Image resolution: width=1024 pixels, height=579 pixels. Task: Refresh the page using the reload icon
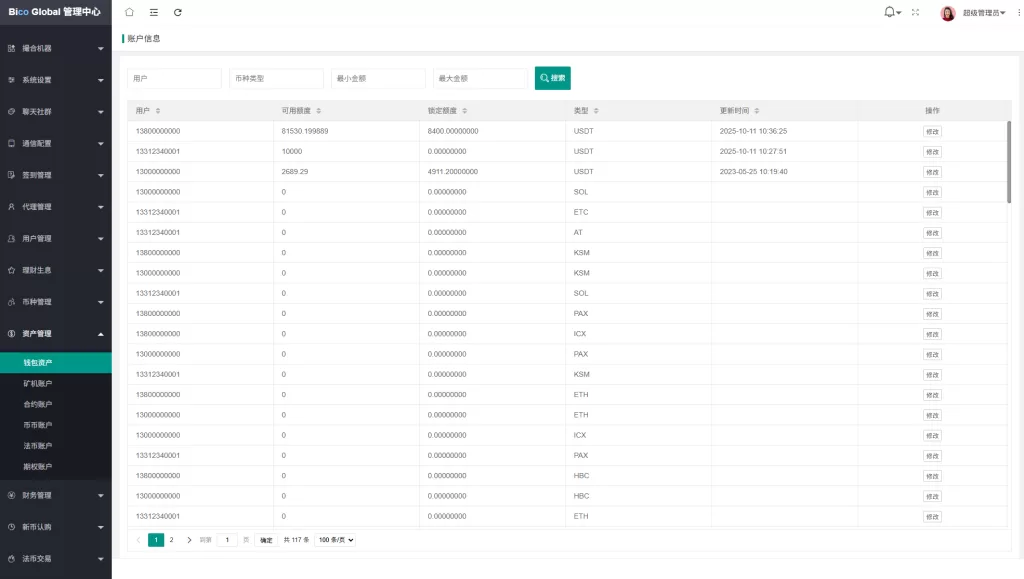(177, 13)
